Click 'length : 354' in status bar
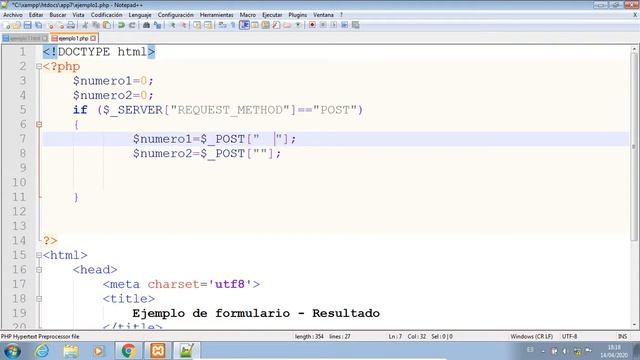 tap(309, 336)
